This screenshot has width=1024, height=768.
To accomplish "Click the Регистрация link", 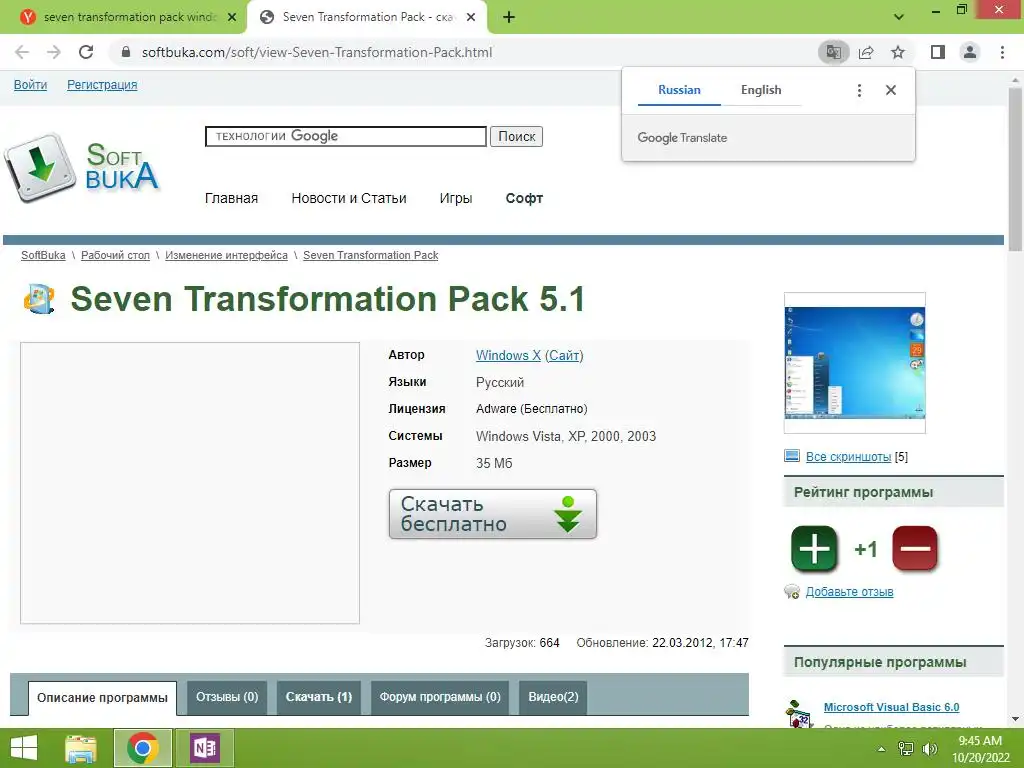I will [102, 85].
